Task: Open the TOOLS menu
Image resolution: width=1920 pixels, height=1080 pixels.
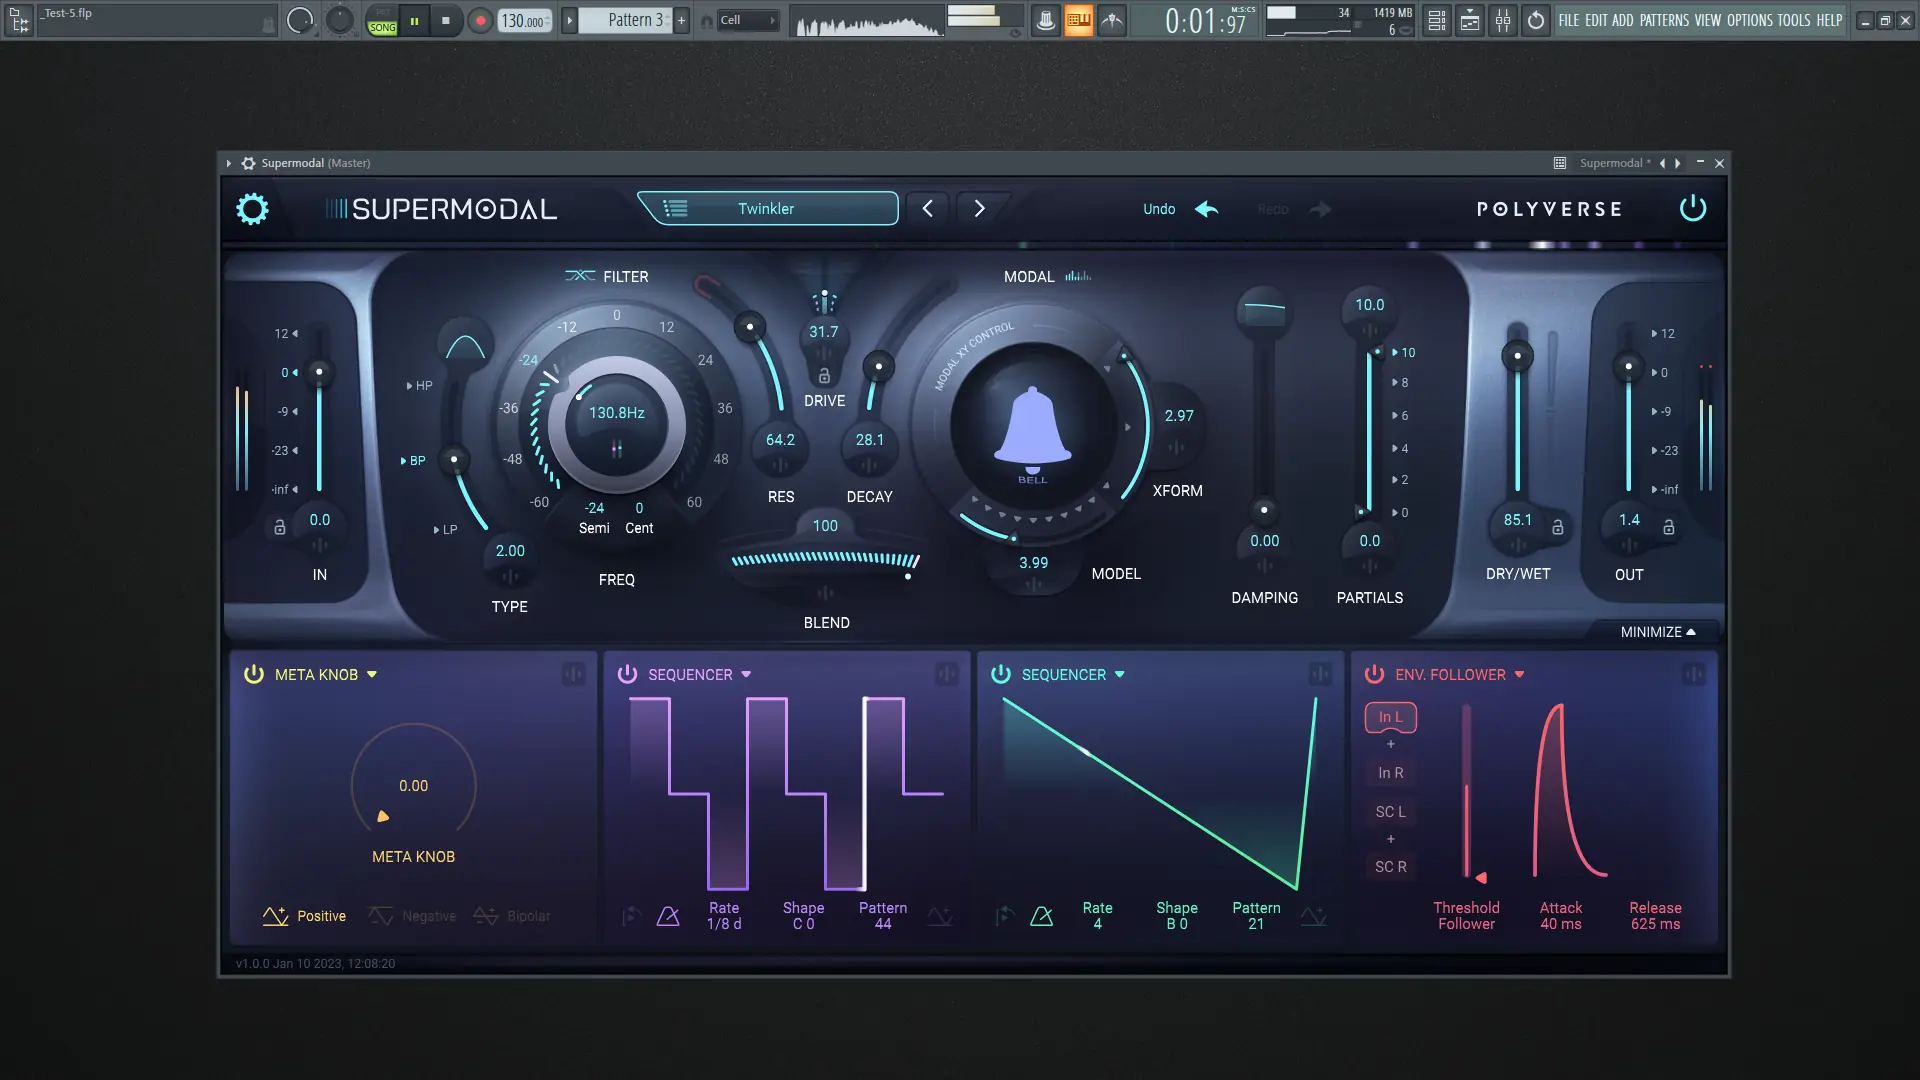Action: point(1793,20)
